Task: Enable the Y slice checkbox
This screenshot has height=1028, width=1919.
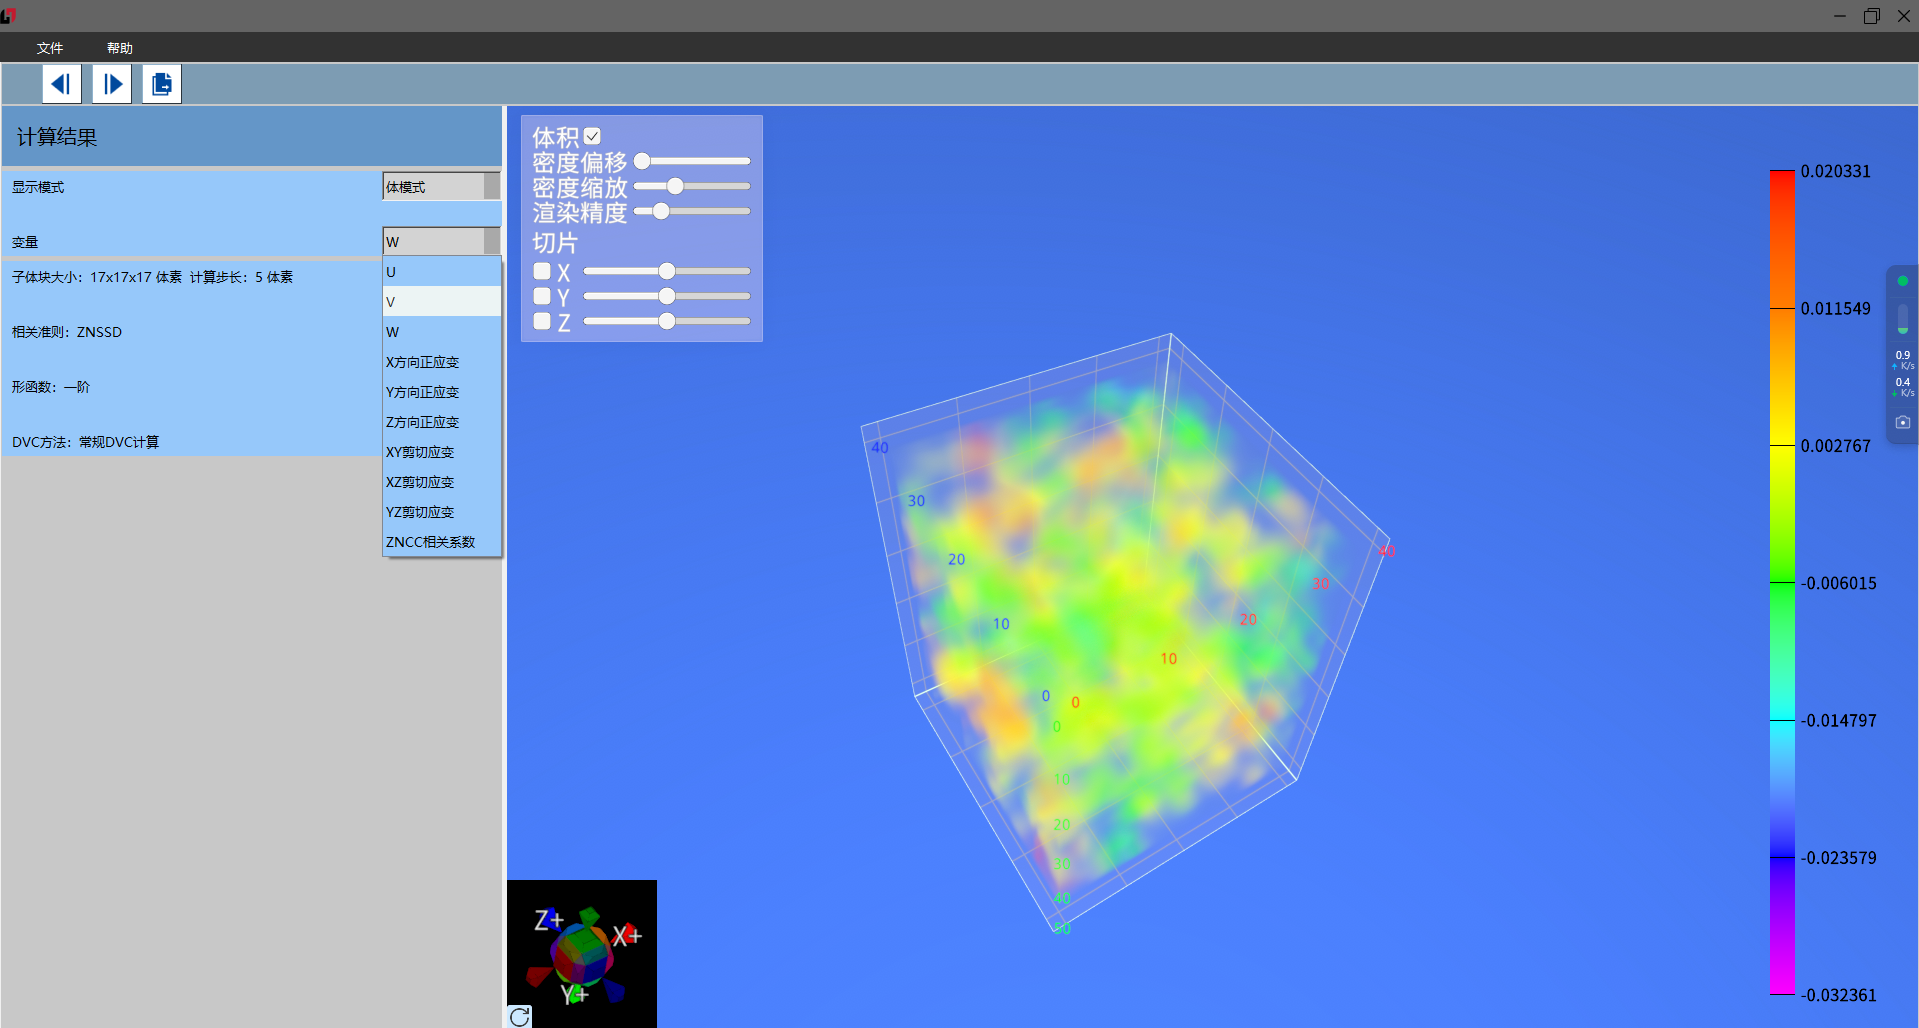Action: pyautogui.click(x=542, y=296)
